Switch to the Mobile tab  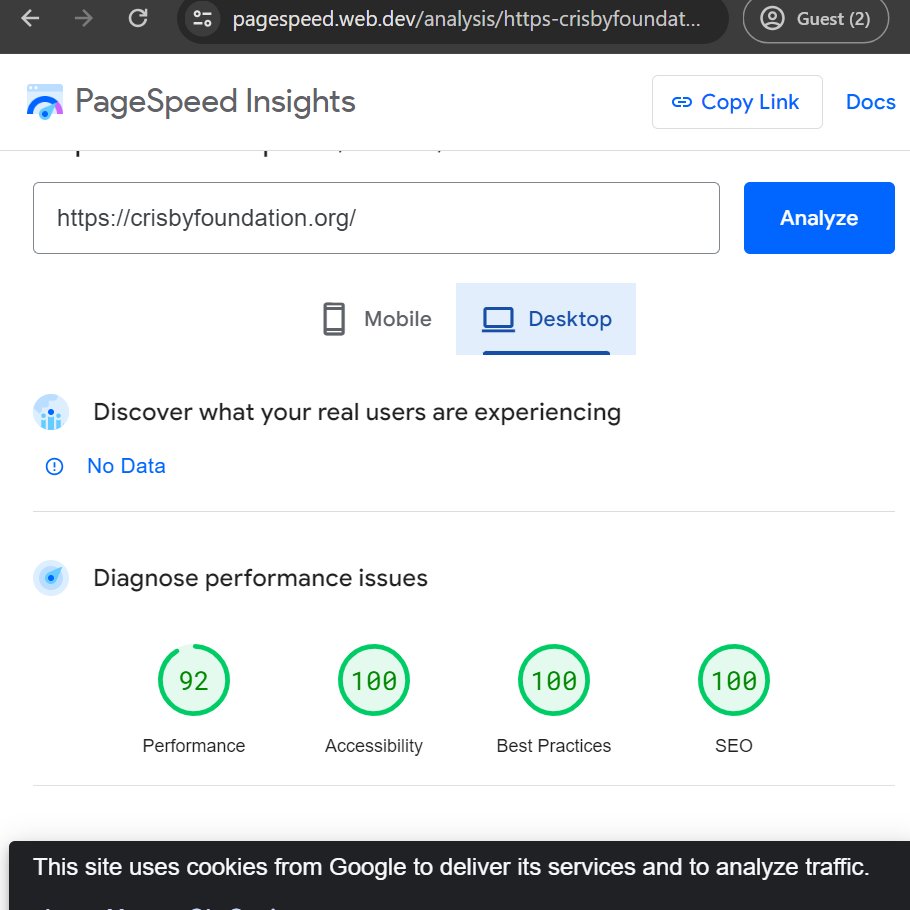click(377, 319)
